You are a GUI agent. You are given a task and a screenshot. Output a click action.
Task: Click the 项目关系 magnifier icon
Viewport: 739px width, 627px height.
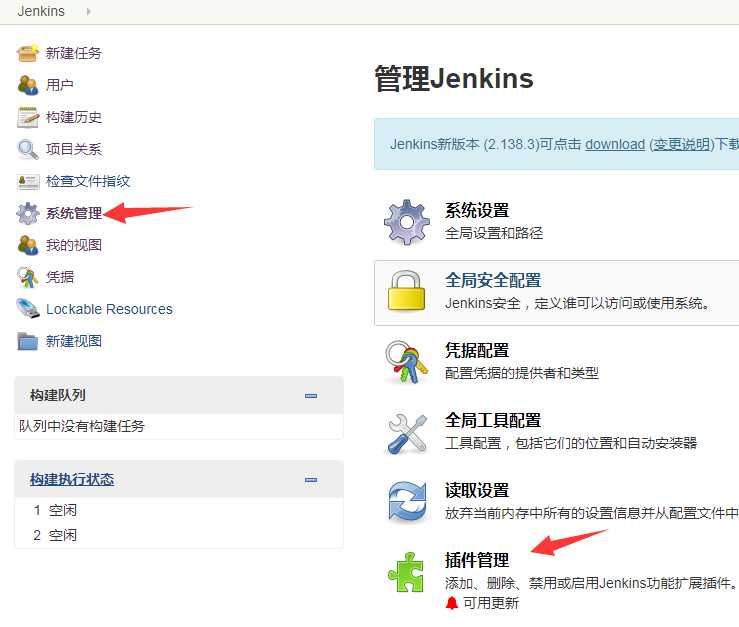point(27,149)
